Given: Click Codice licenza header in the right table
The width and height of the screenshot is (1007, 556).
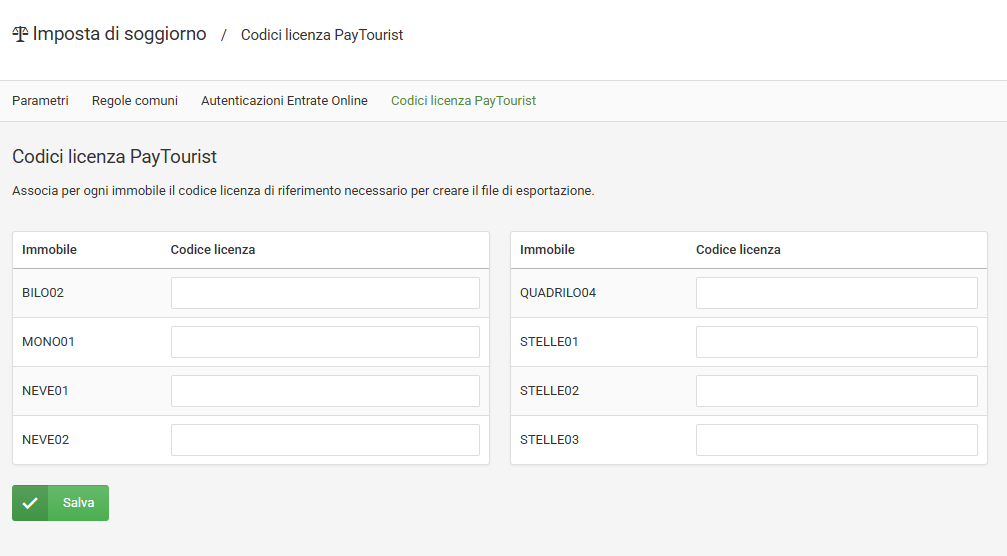Looking at the screenshot, I should 739,250.
